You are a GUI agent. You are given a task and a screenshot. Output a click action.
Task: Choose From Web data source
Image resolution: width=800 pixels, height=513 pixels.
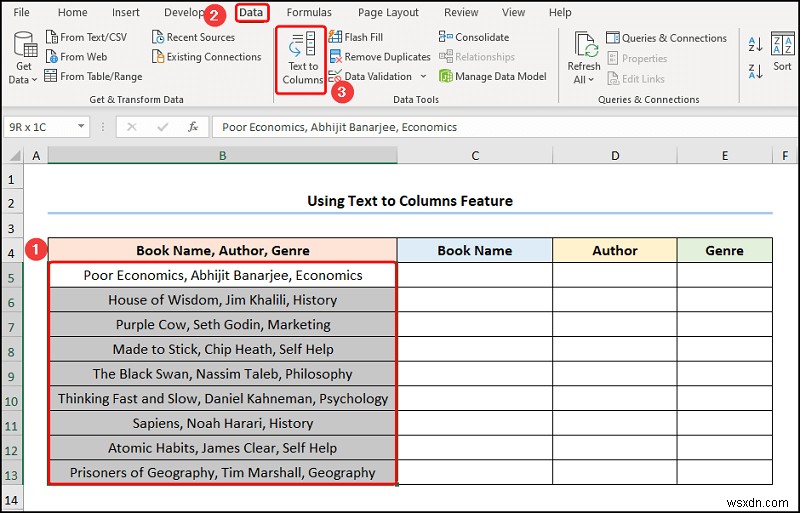(x=77, y=57)
